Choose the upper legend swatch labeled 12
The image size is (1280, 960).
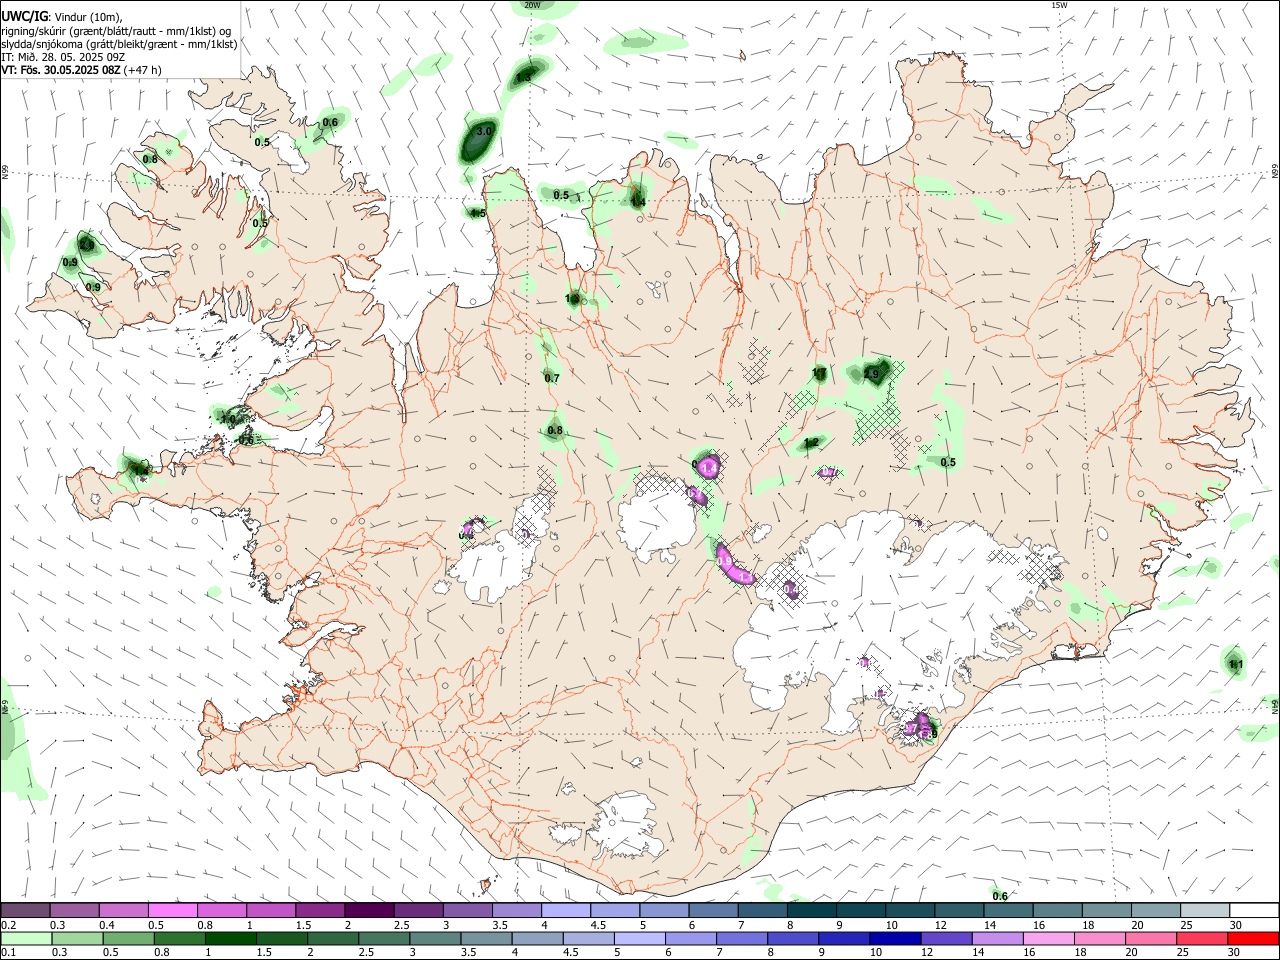(x=957, y=910)
